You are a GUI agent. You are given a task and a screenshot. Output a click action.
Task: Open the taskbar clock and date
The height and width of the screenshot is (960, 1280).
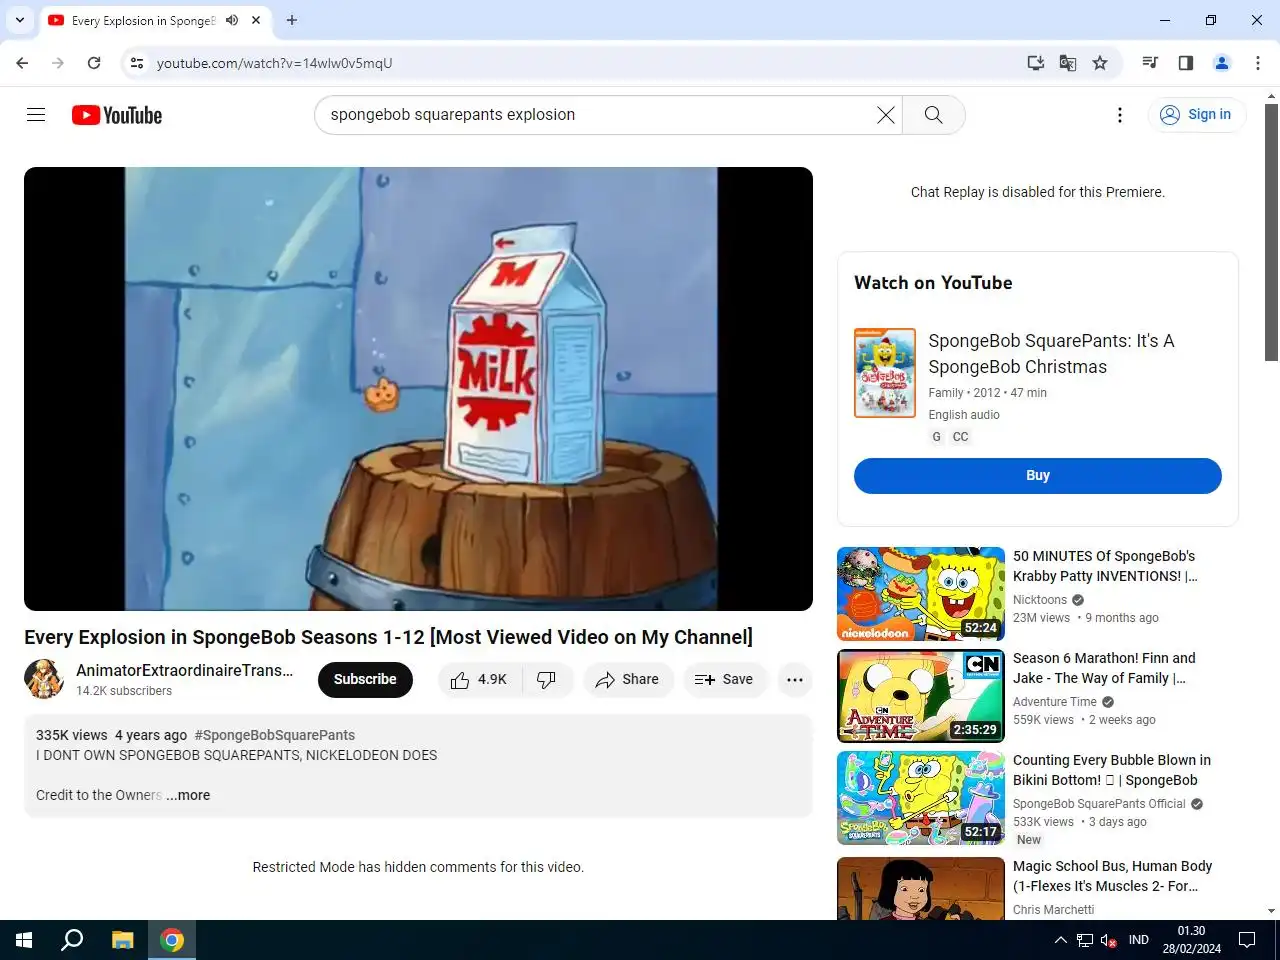[x=1192, y=940]
